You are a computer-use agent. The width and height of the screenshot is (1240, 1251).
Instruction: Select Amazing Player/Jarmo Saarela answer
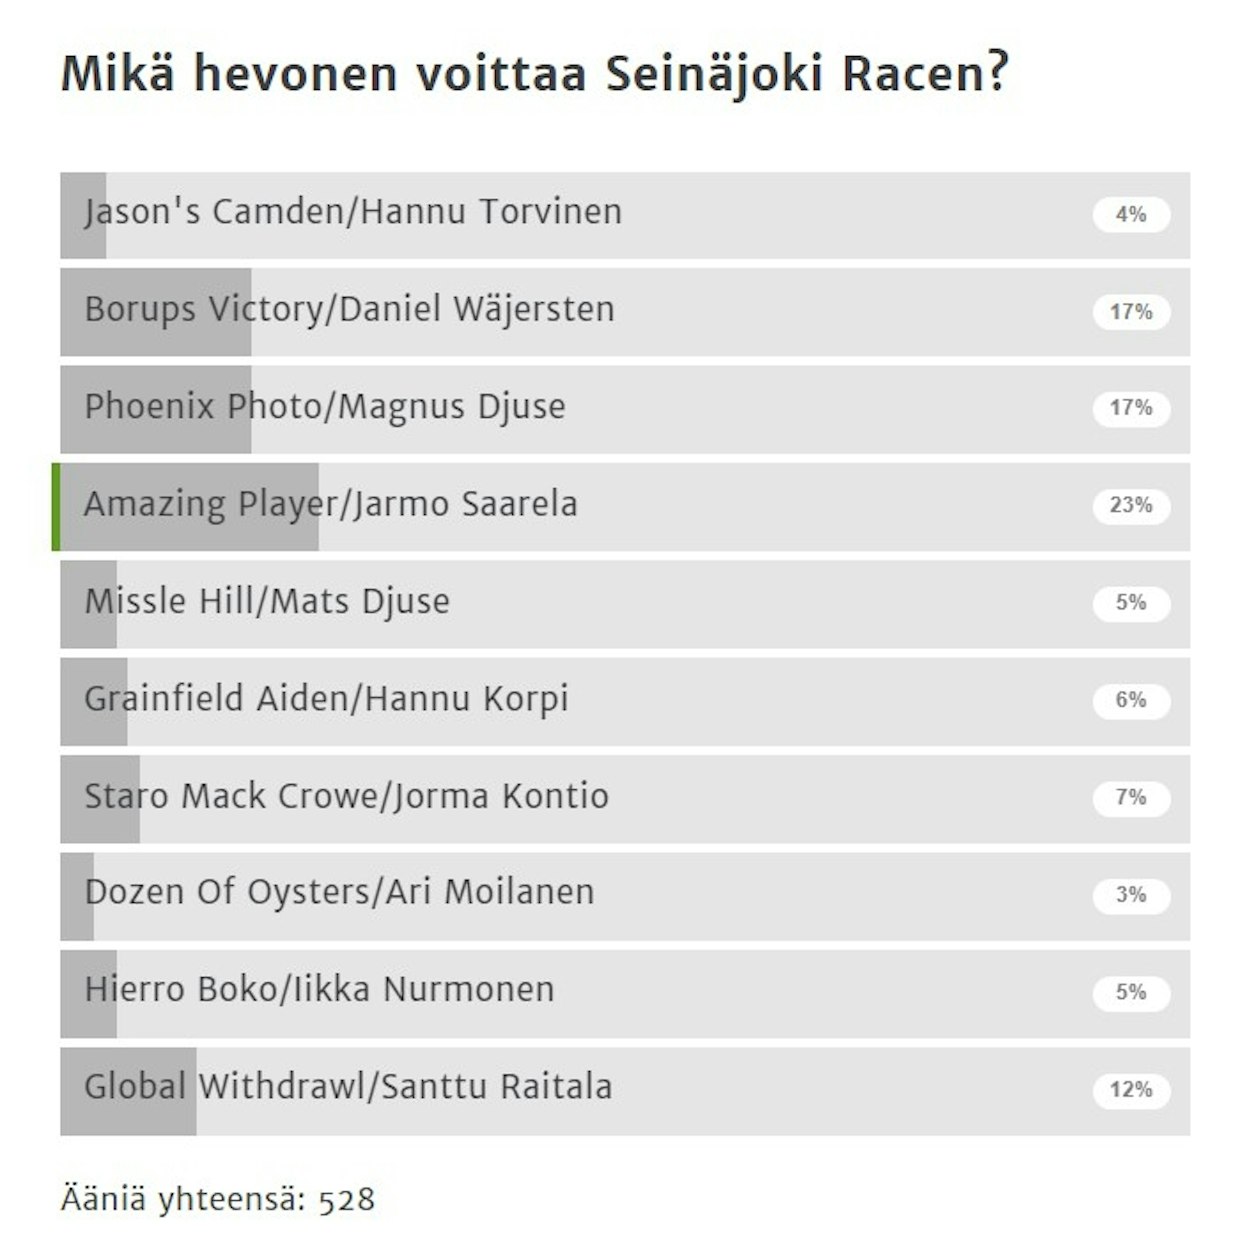click(625, 507)
